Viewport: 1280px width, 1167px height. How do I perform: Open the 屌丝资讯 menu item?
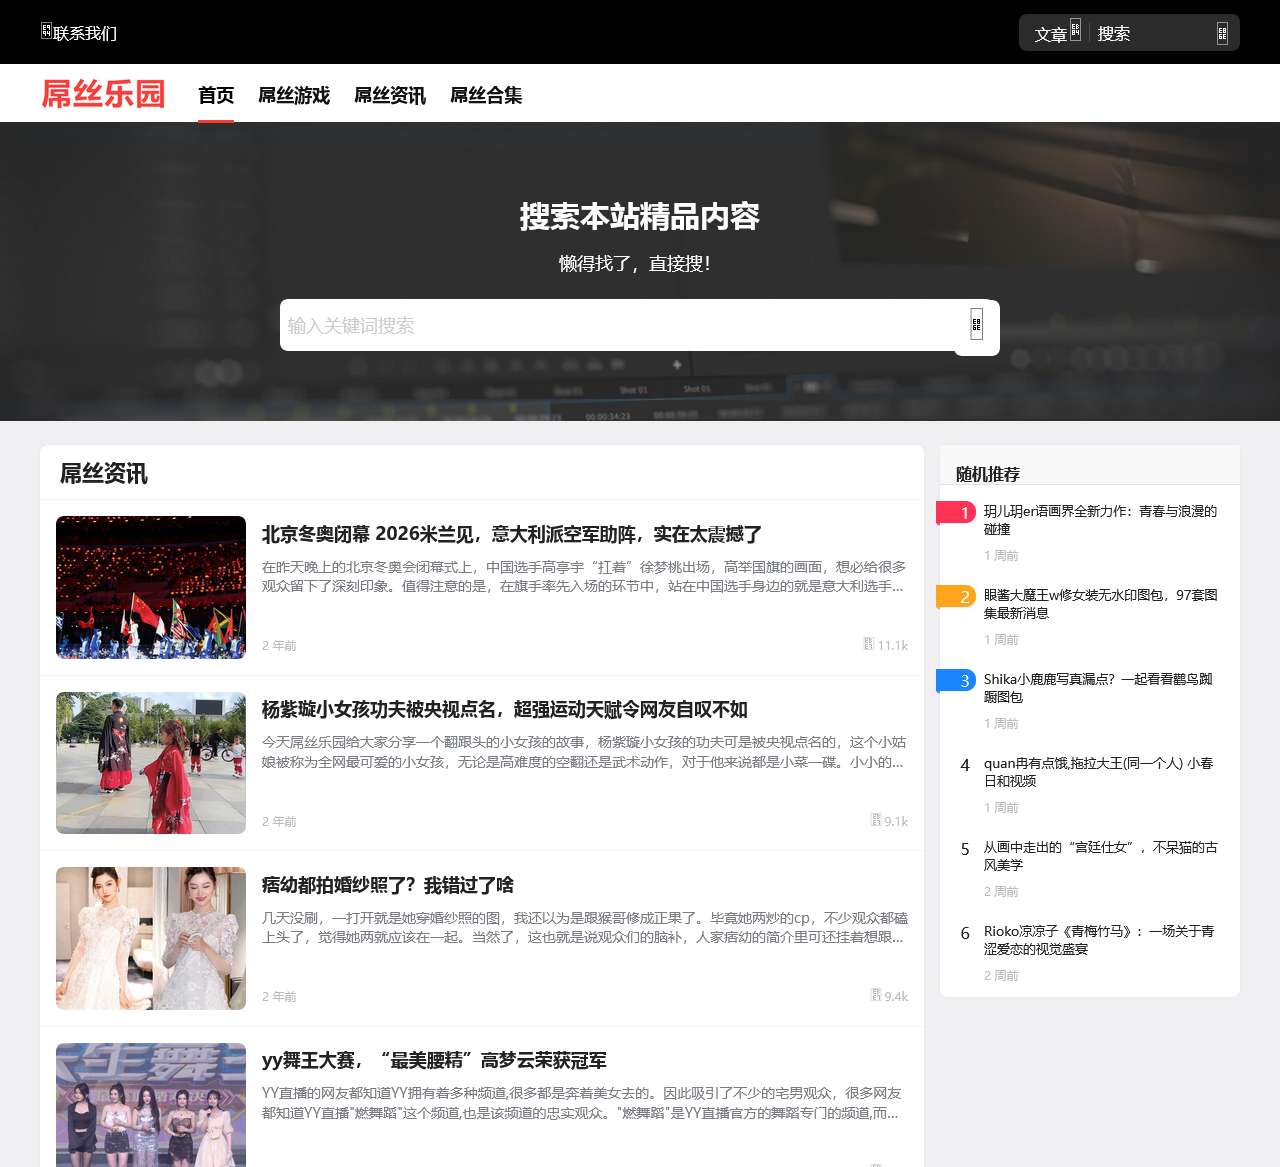pos(390,95)
